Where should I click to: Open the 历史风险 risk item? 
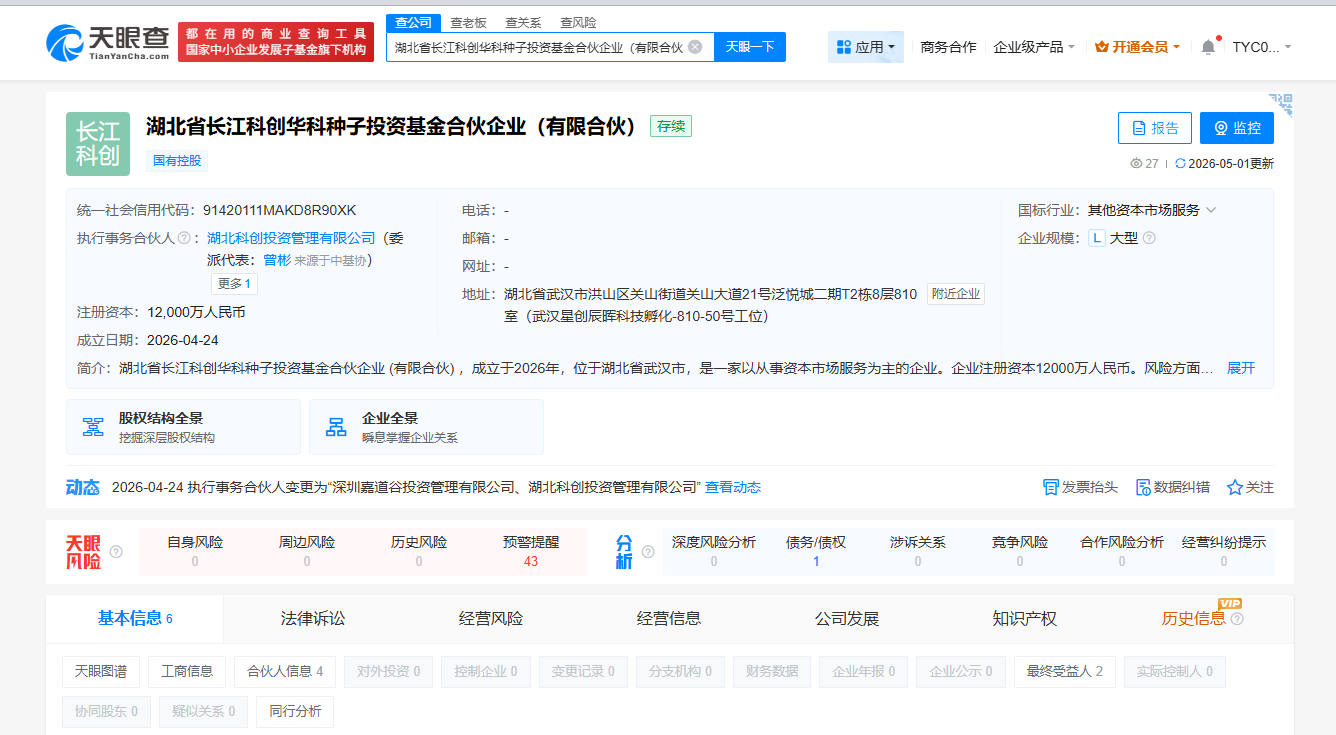click(x=419, y=551)
